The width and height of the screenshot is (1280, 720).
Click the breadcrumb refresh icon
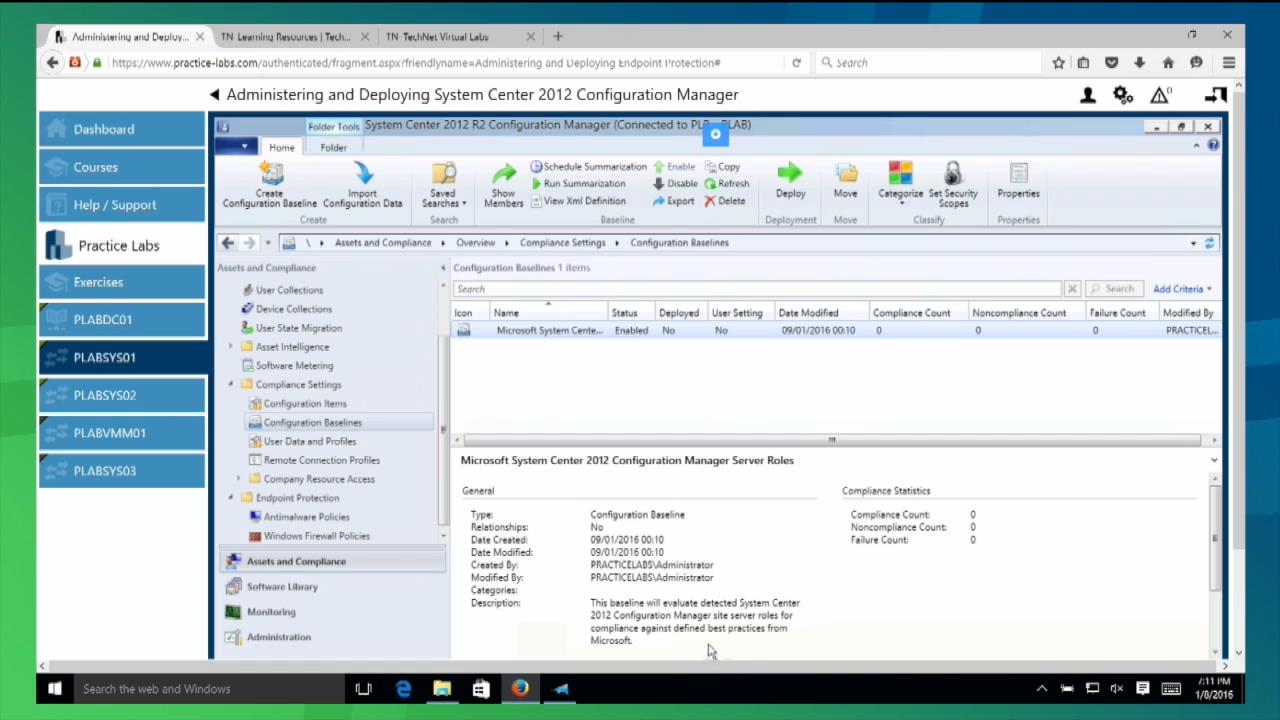pos(1209,243)
